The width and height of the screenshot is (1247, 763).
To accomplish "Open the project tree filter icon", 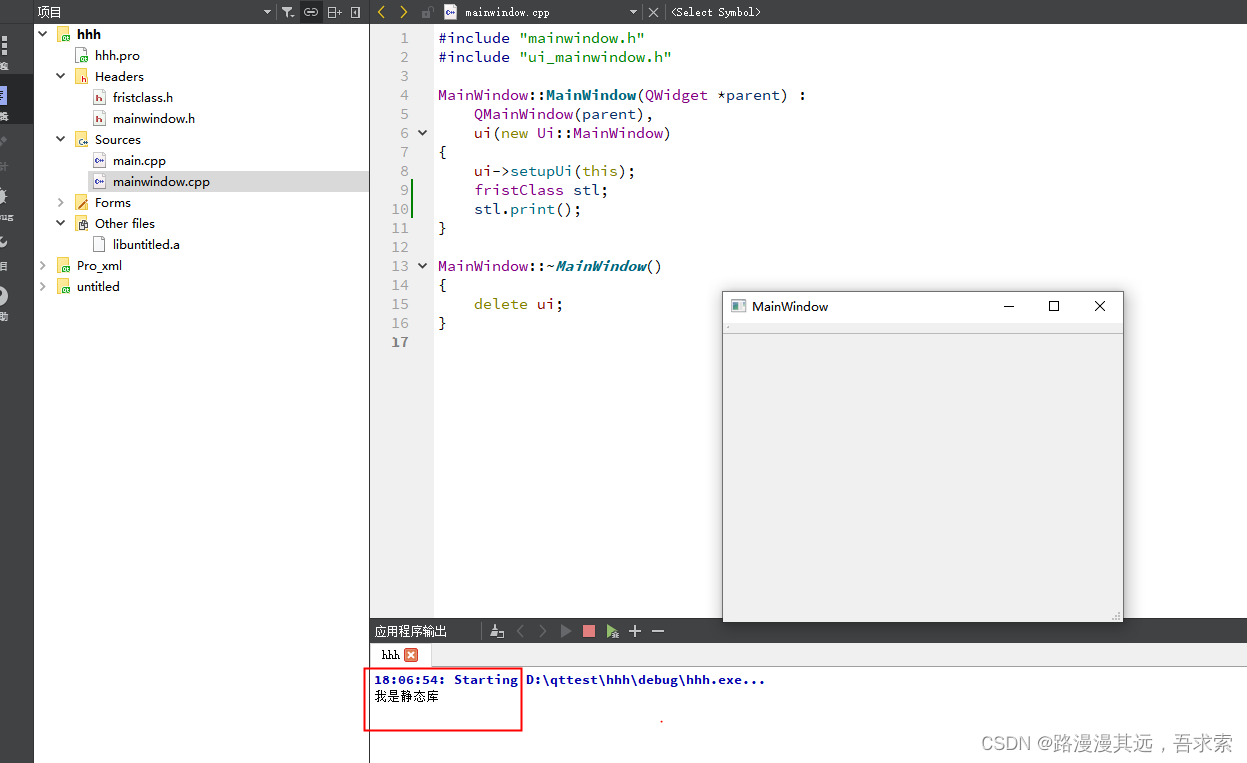I will coord(288,12).
